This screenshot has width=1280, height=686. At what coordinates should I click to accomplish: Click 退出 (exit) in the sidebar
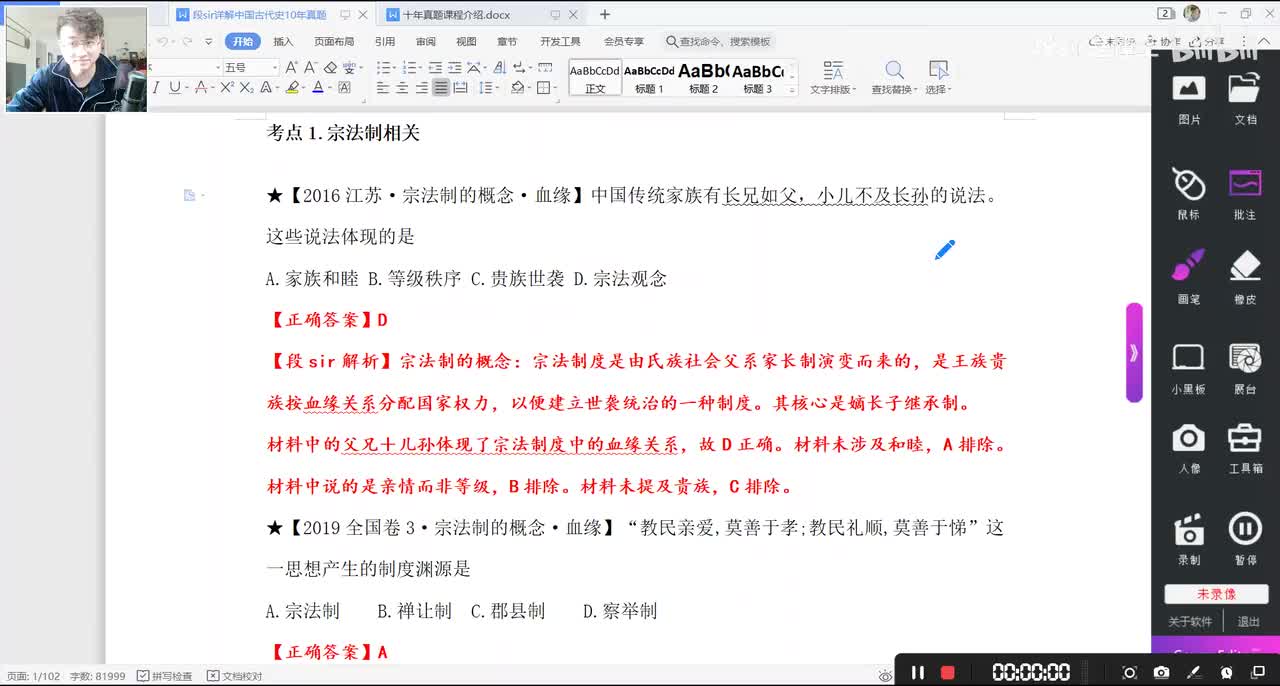point(1248,621)
